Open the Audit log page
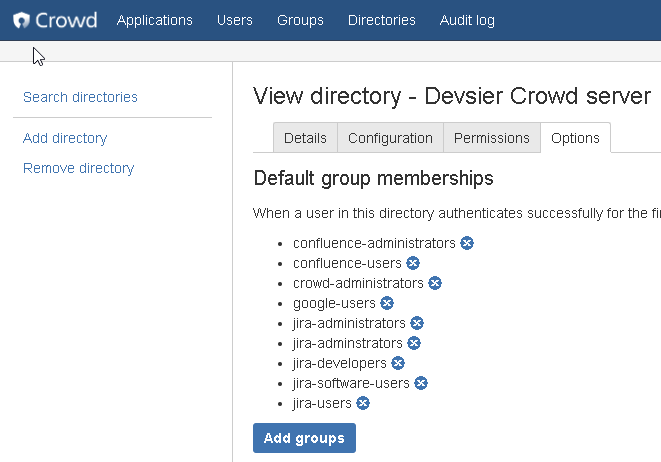 point(467,20)
